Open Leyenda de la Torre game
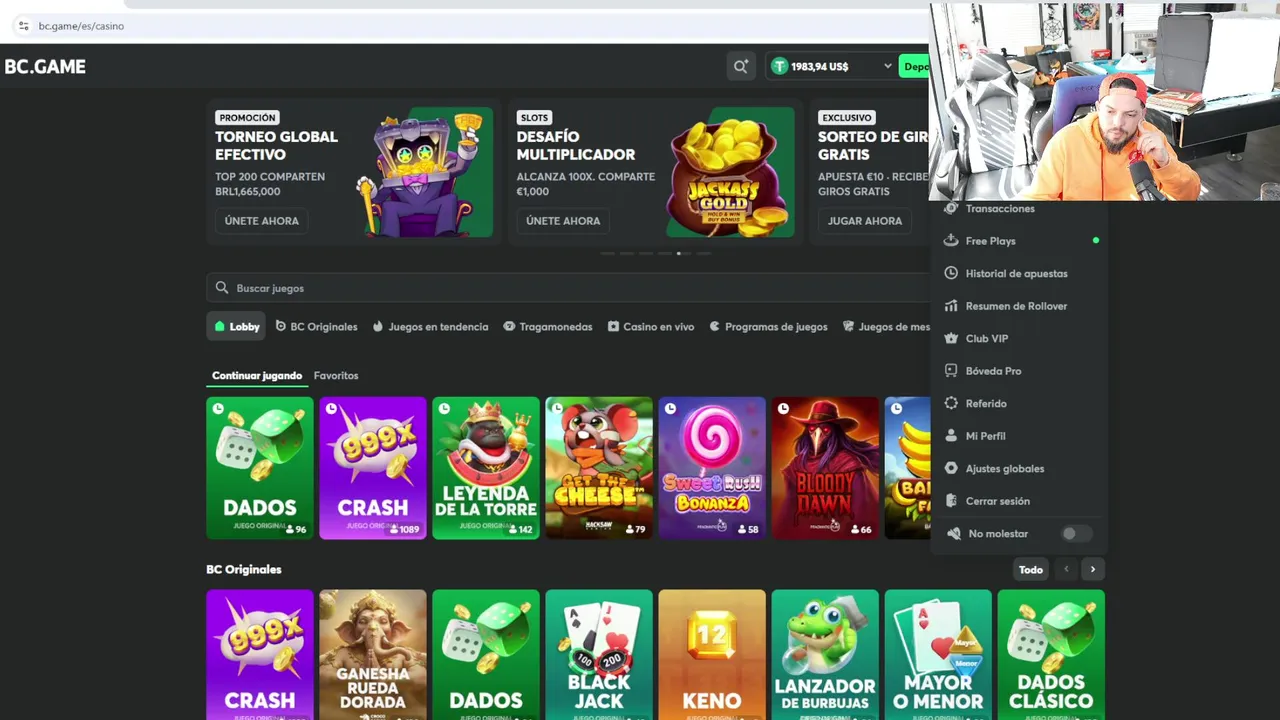Viewport: 1280px width, 720px height. coord(486,468)
